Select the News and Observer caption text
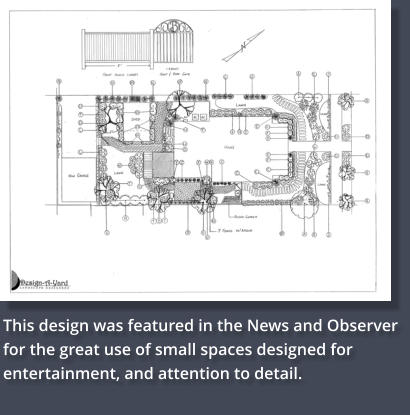Viewport: 410px width, 415px height. (200, 349)
